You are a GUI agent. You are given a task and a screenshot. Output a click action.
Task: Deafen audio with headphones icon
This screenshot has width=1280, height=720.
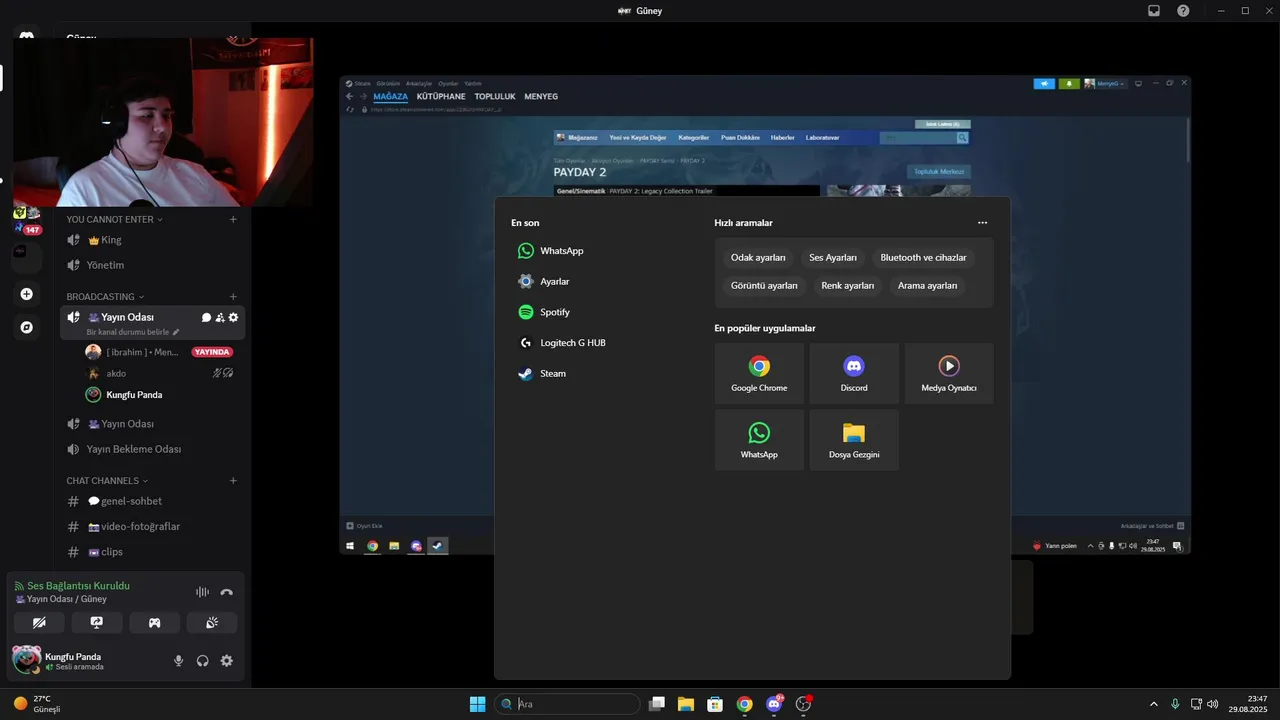[203, 661]
